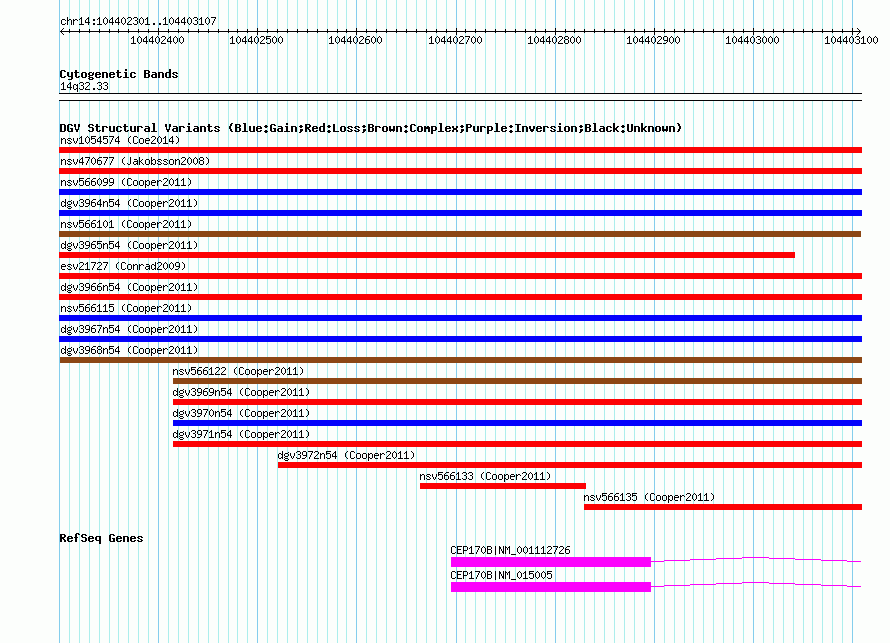
Task: Open variant label nsv566099 (Cooper2011)
Action: coord(126,182)
